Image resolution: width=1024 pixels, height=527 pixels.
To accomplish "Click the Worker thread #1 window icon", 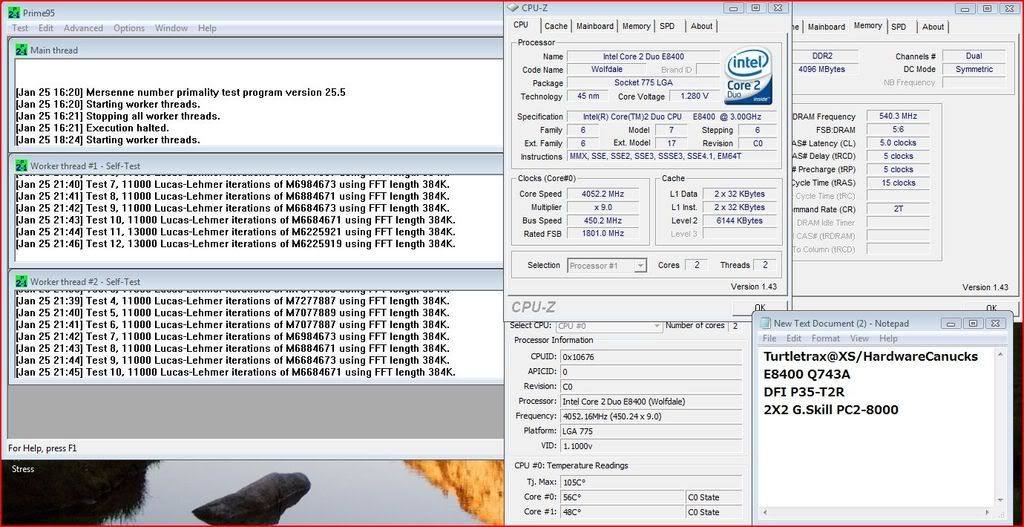I will [x=22, y=166].
